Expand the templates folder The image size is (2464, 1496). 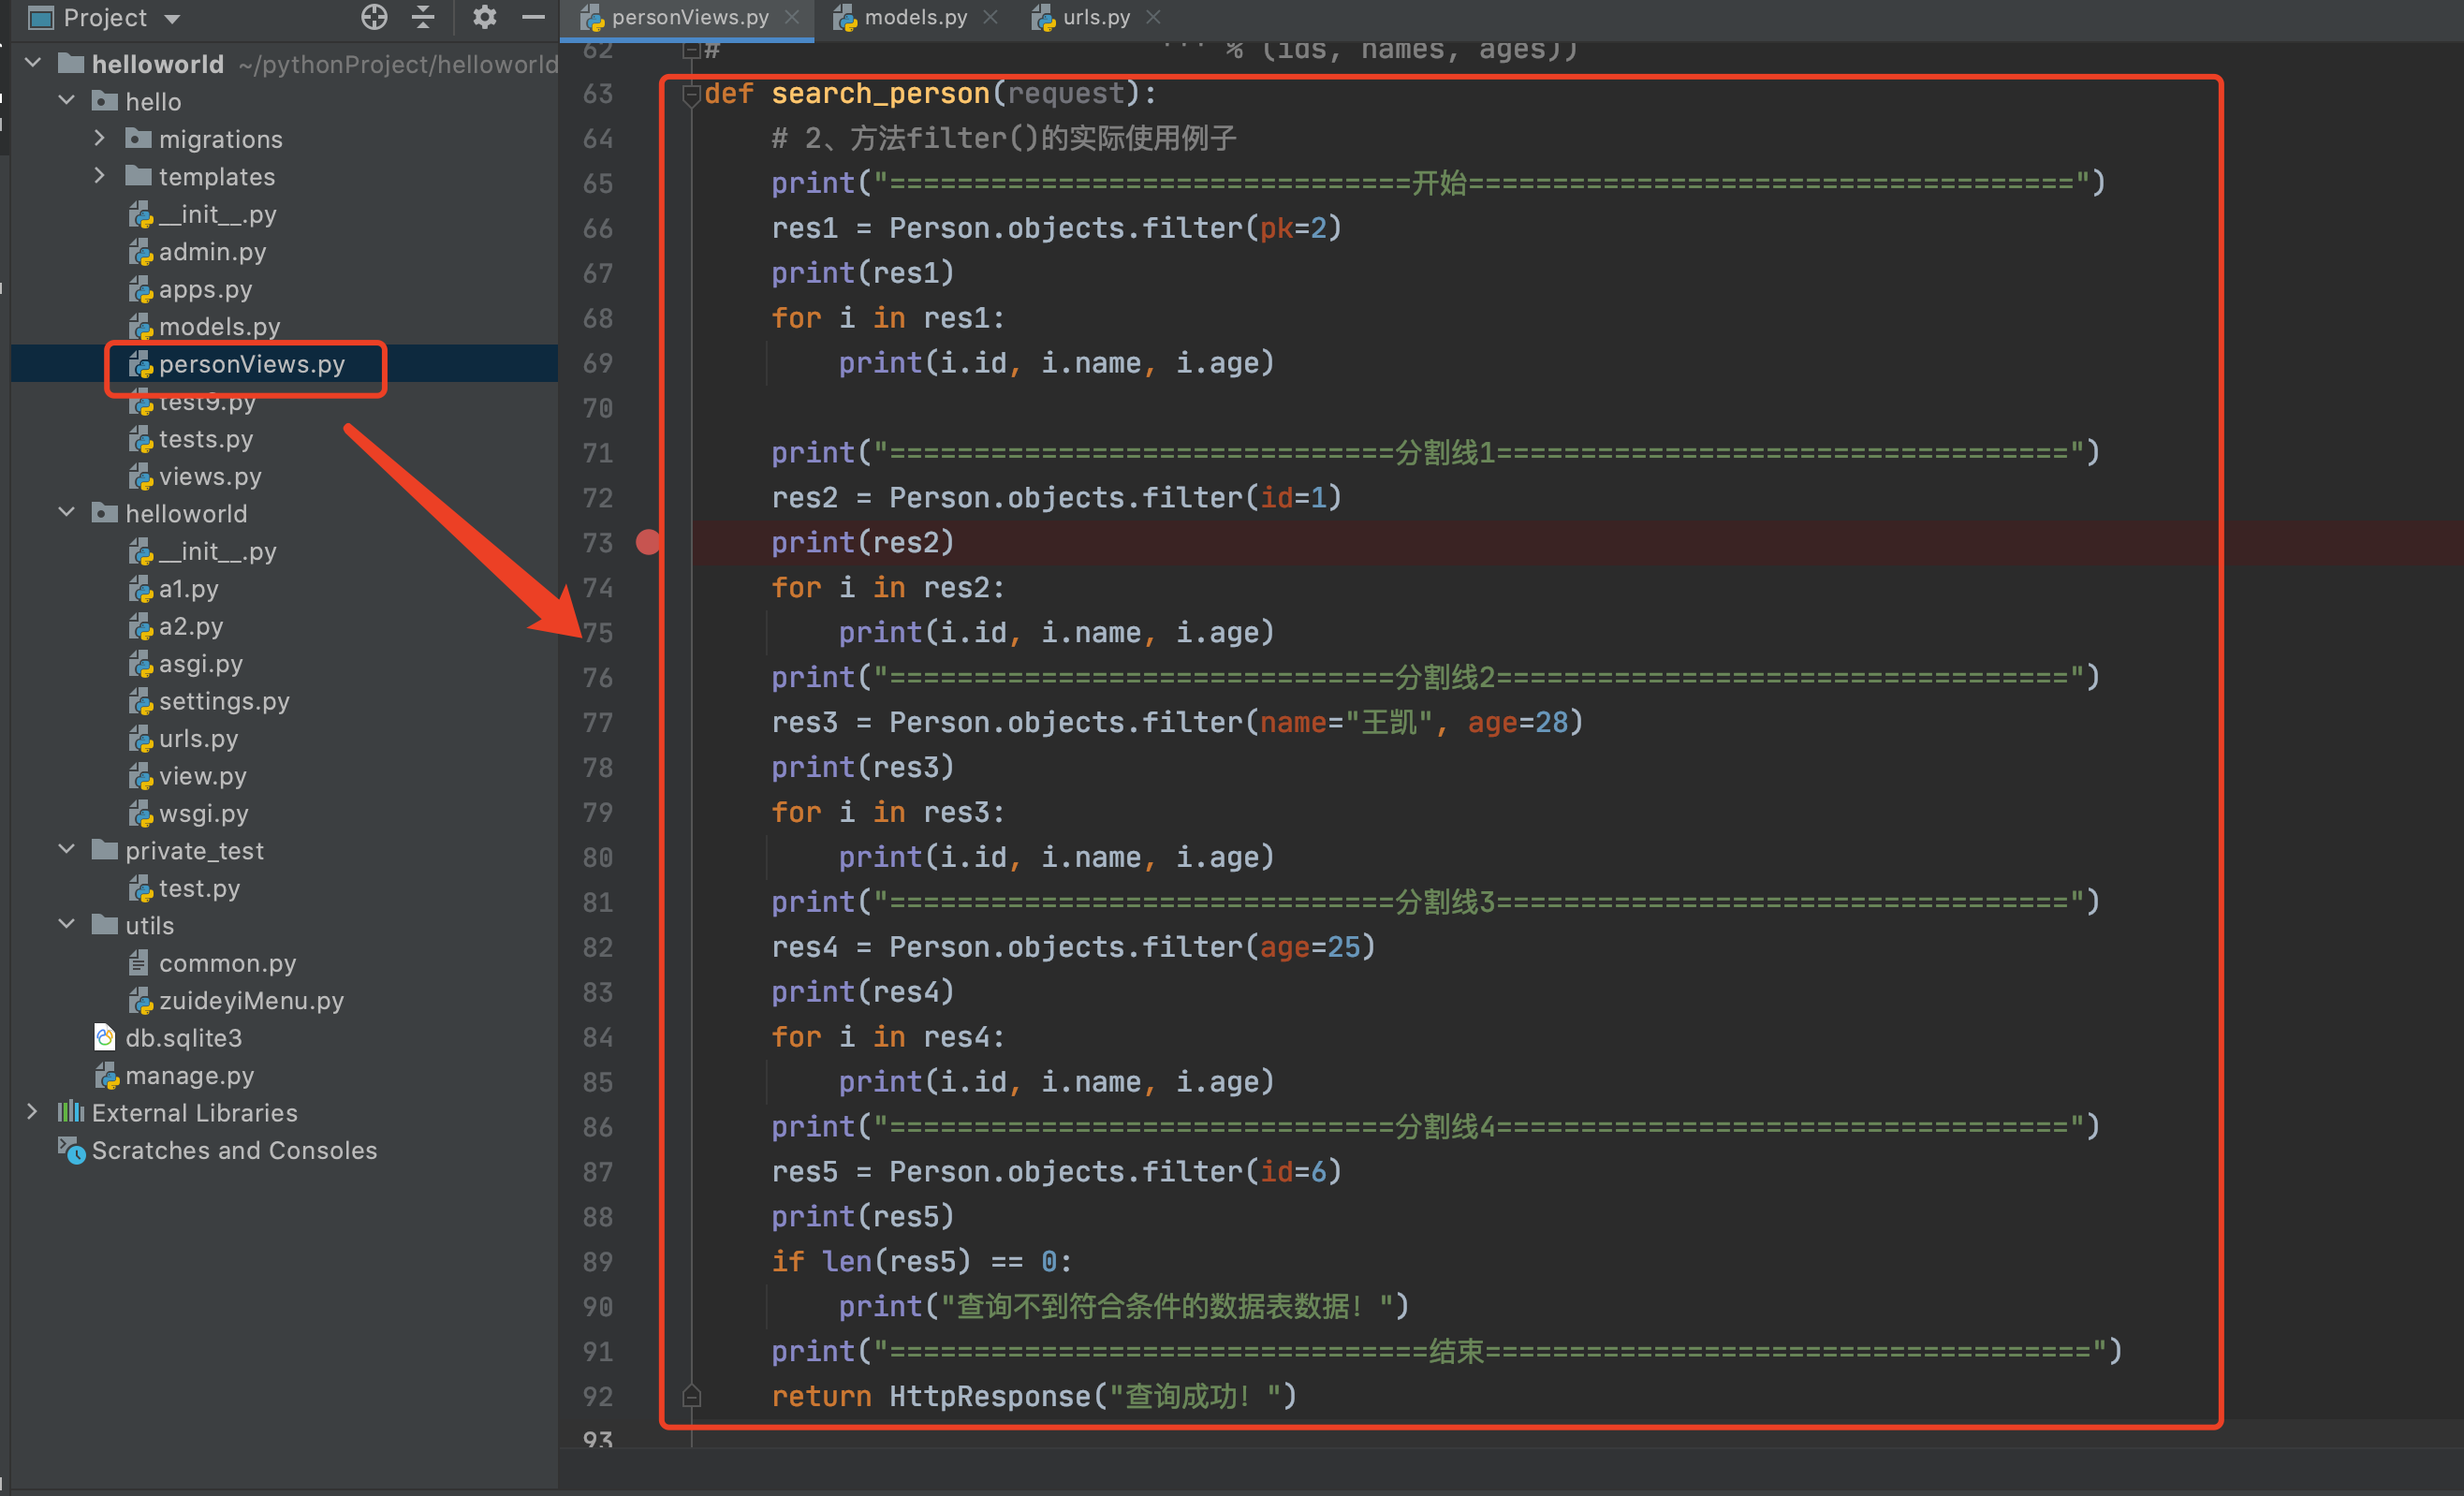click(x=99, y=176)
